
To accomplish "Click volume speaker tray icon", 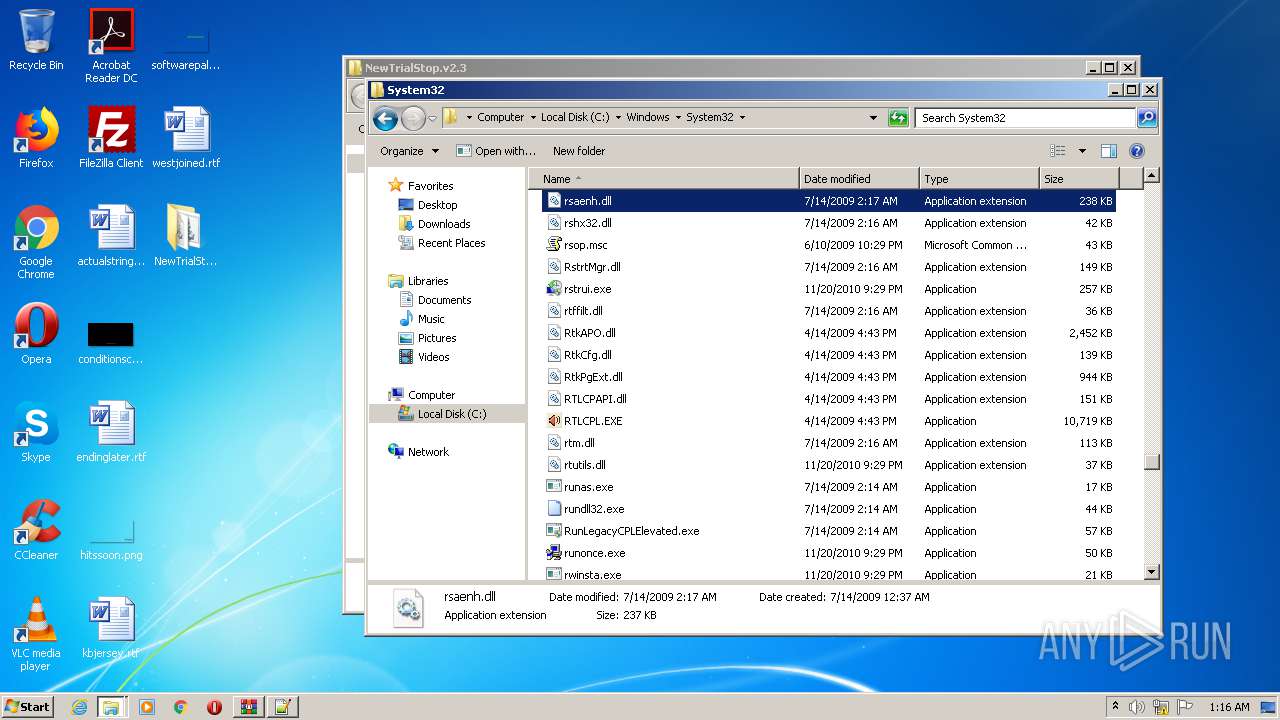I will coord(1137,707).
